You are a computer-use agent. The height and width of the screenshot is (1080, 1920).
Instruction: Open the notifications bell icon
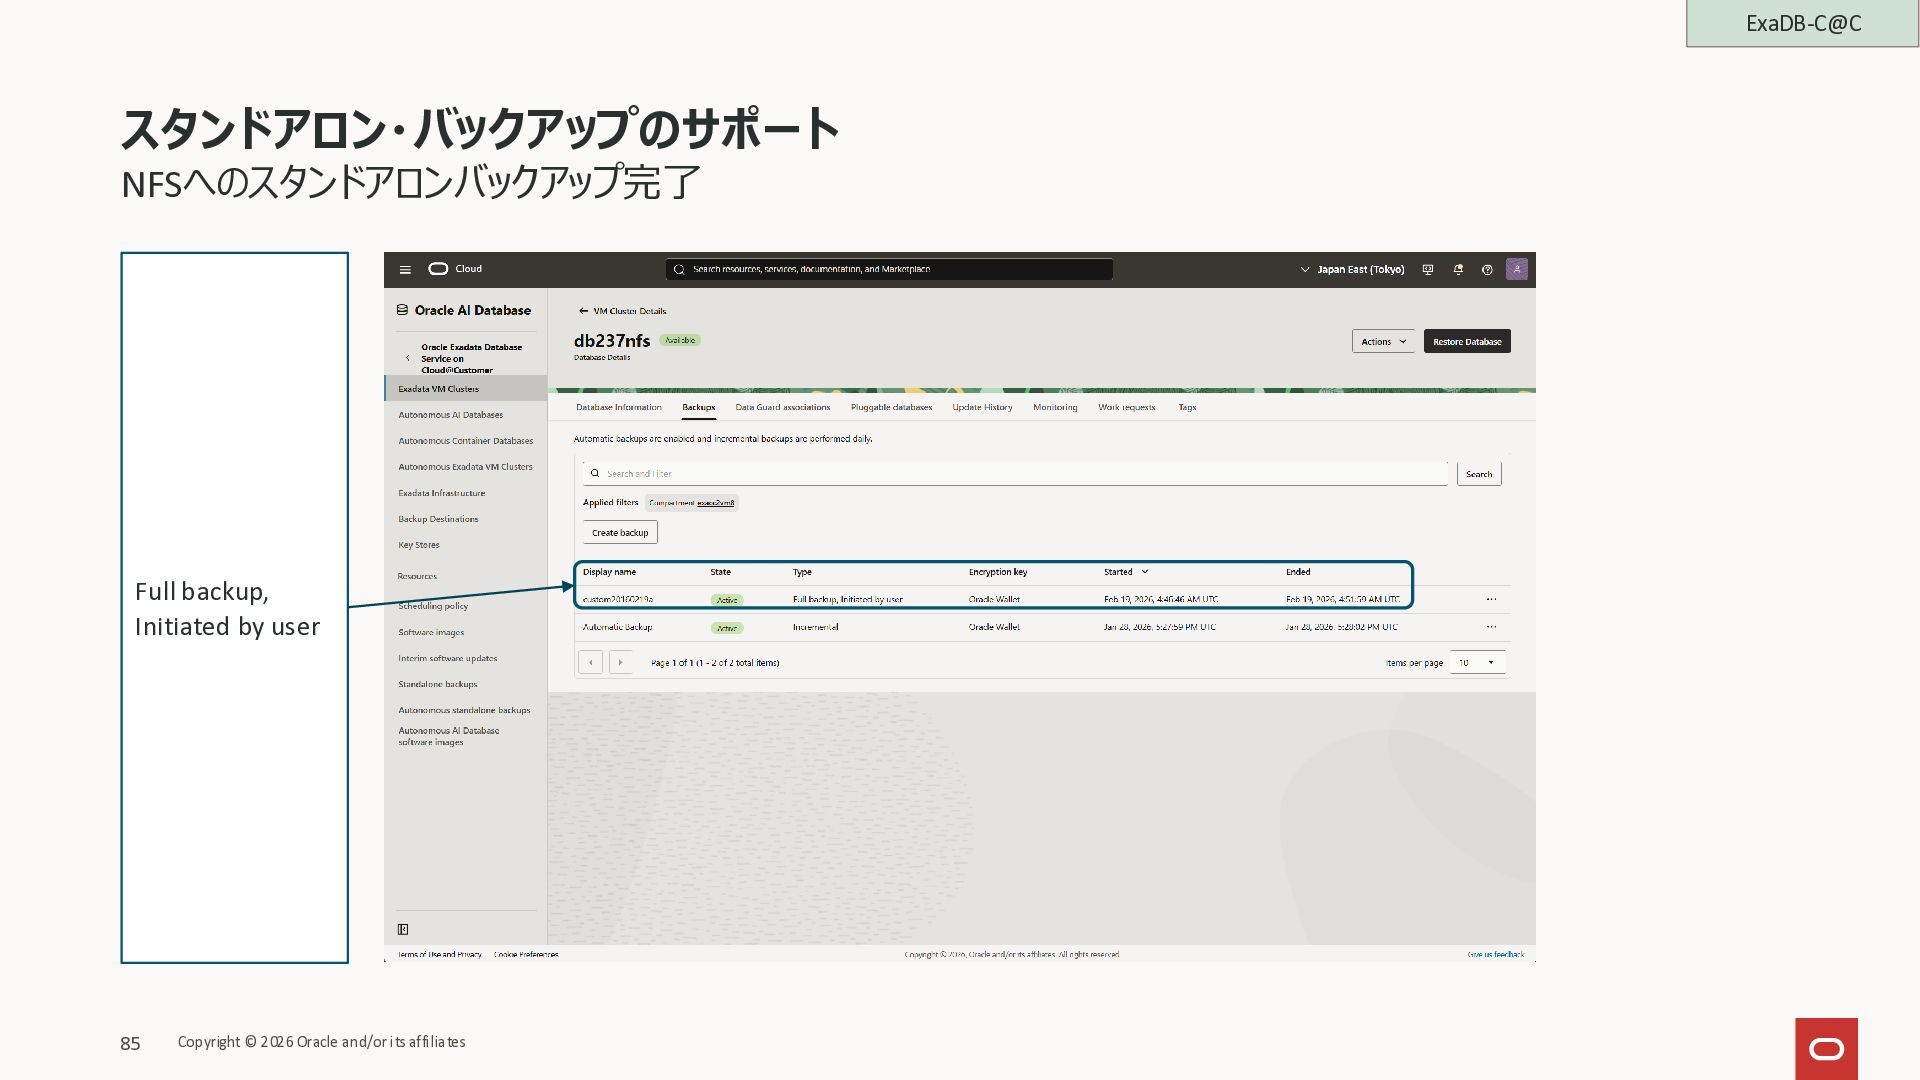coord(1458,270)
